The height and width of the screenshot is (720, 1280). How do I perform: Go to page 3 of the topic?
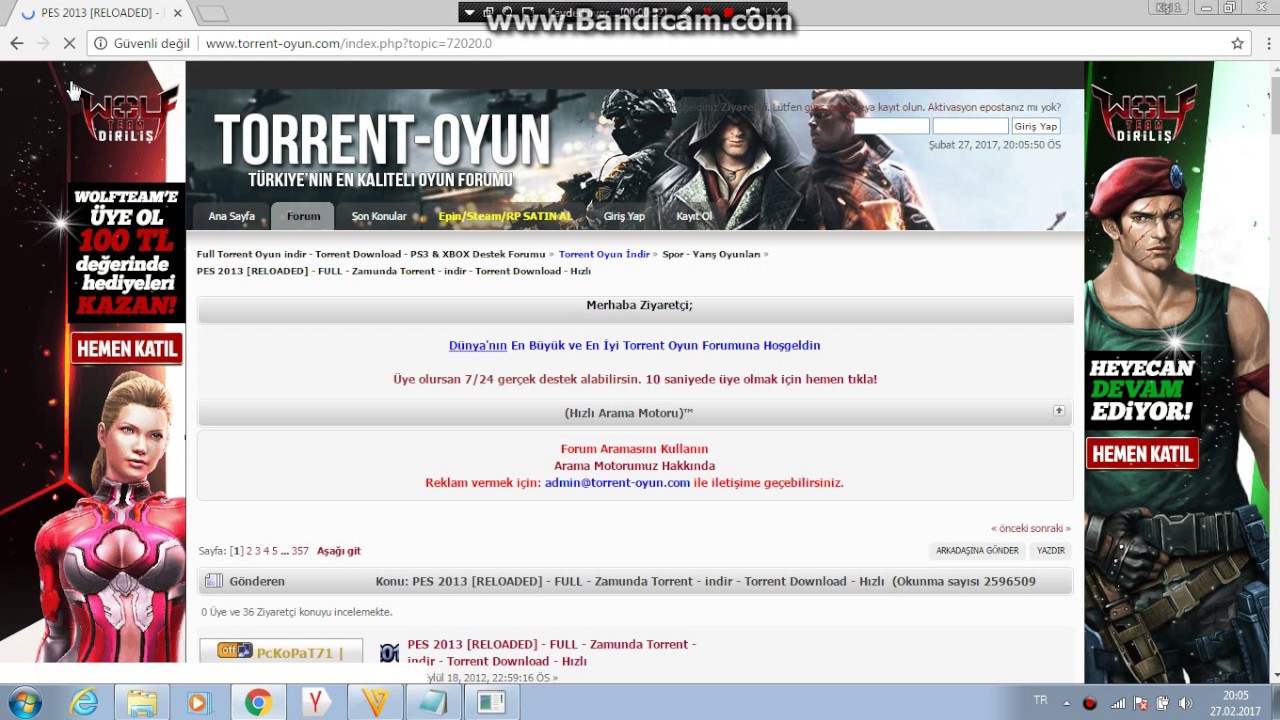[257, 551]
